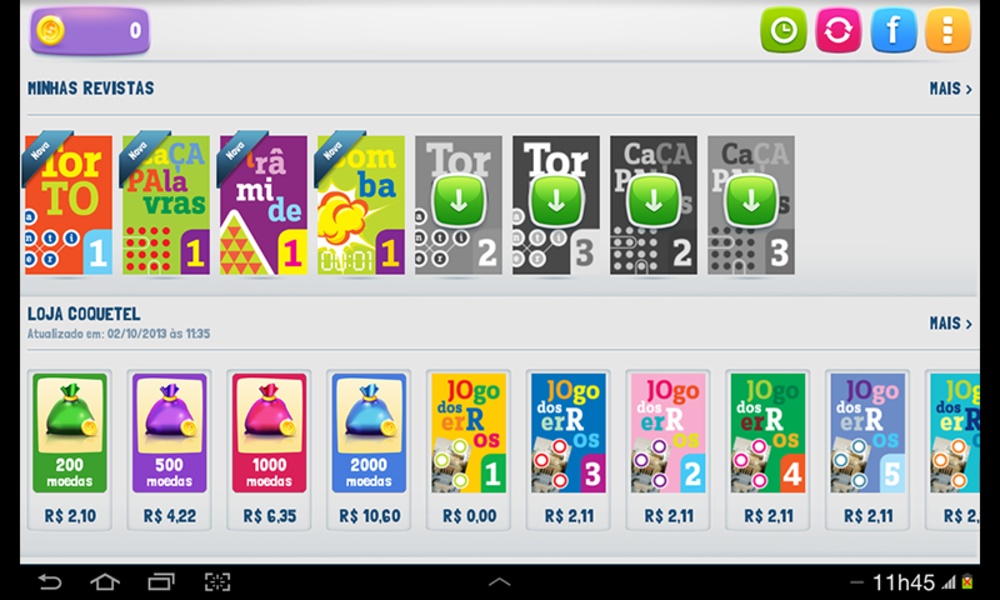1000x600 pixels.
Task: Select free Jogo dos Erros 1 for R$ 0,00
Action: [x=469, y=450]
